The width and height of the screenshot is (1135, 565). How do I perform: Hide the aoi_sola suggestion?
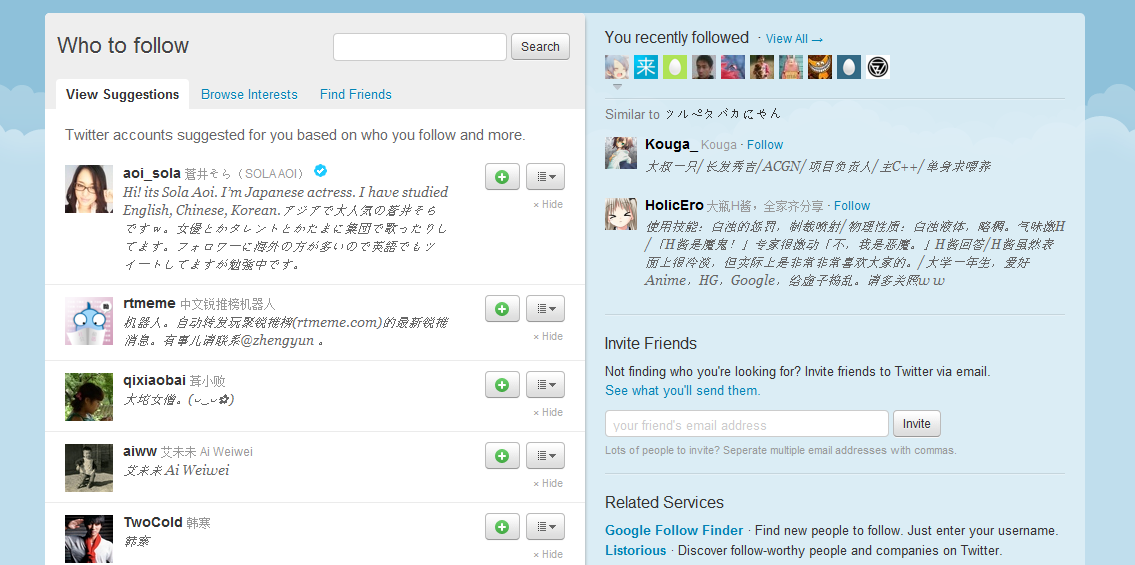pyautogui.click(x=548, y=205)
